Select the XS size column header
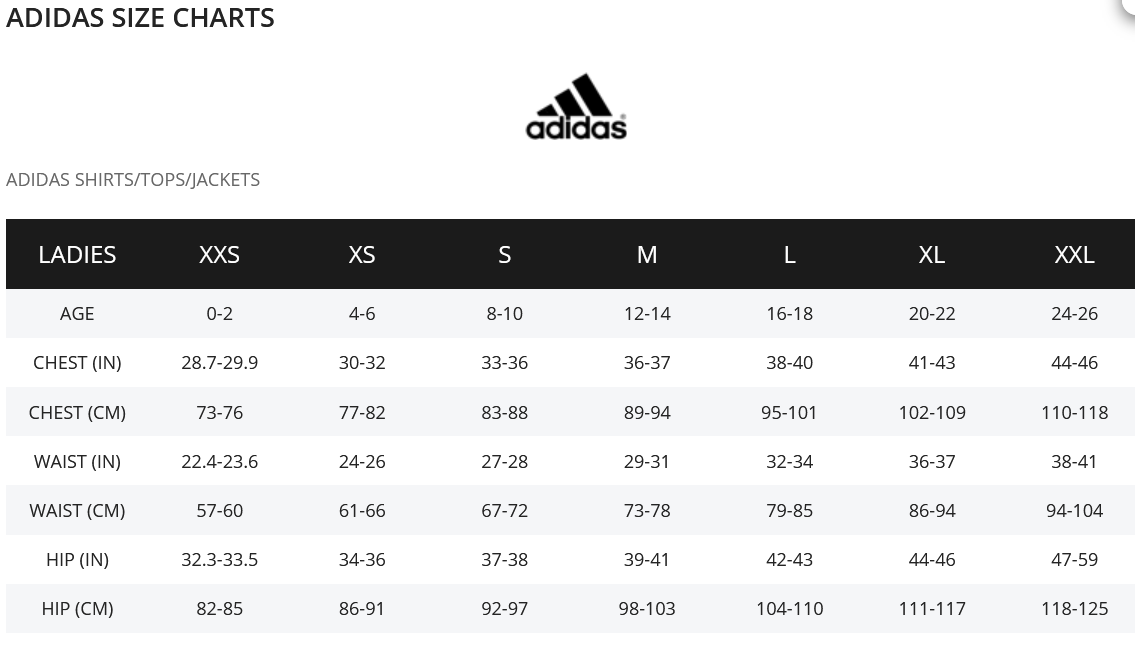Screen dimensions: 1135x663 pyautogui.click(x=362, y=255)
